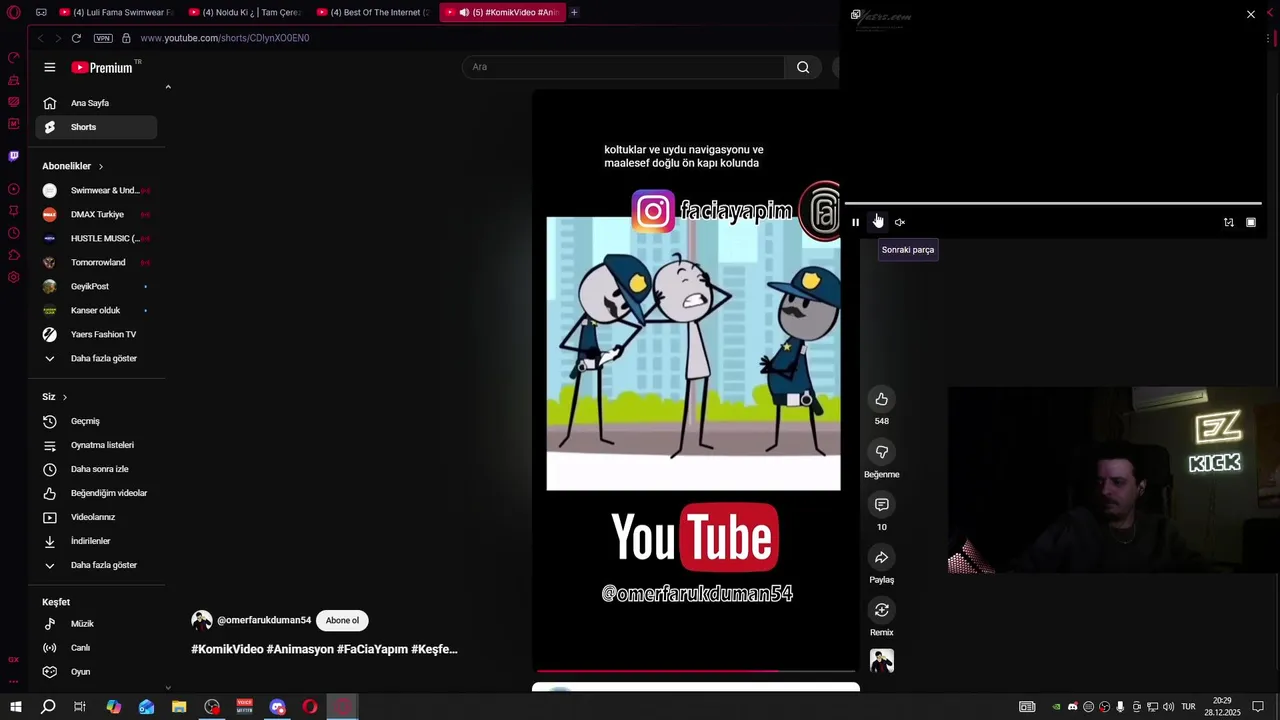Seek on the pop-out player progress bar

(1052, 204)
